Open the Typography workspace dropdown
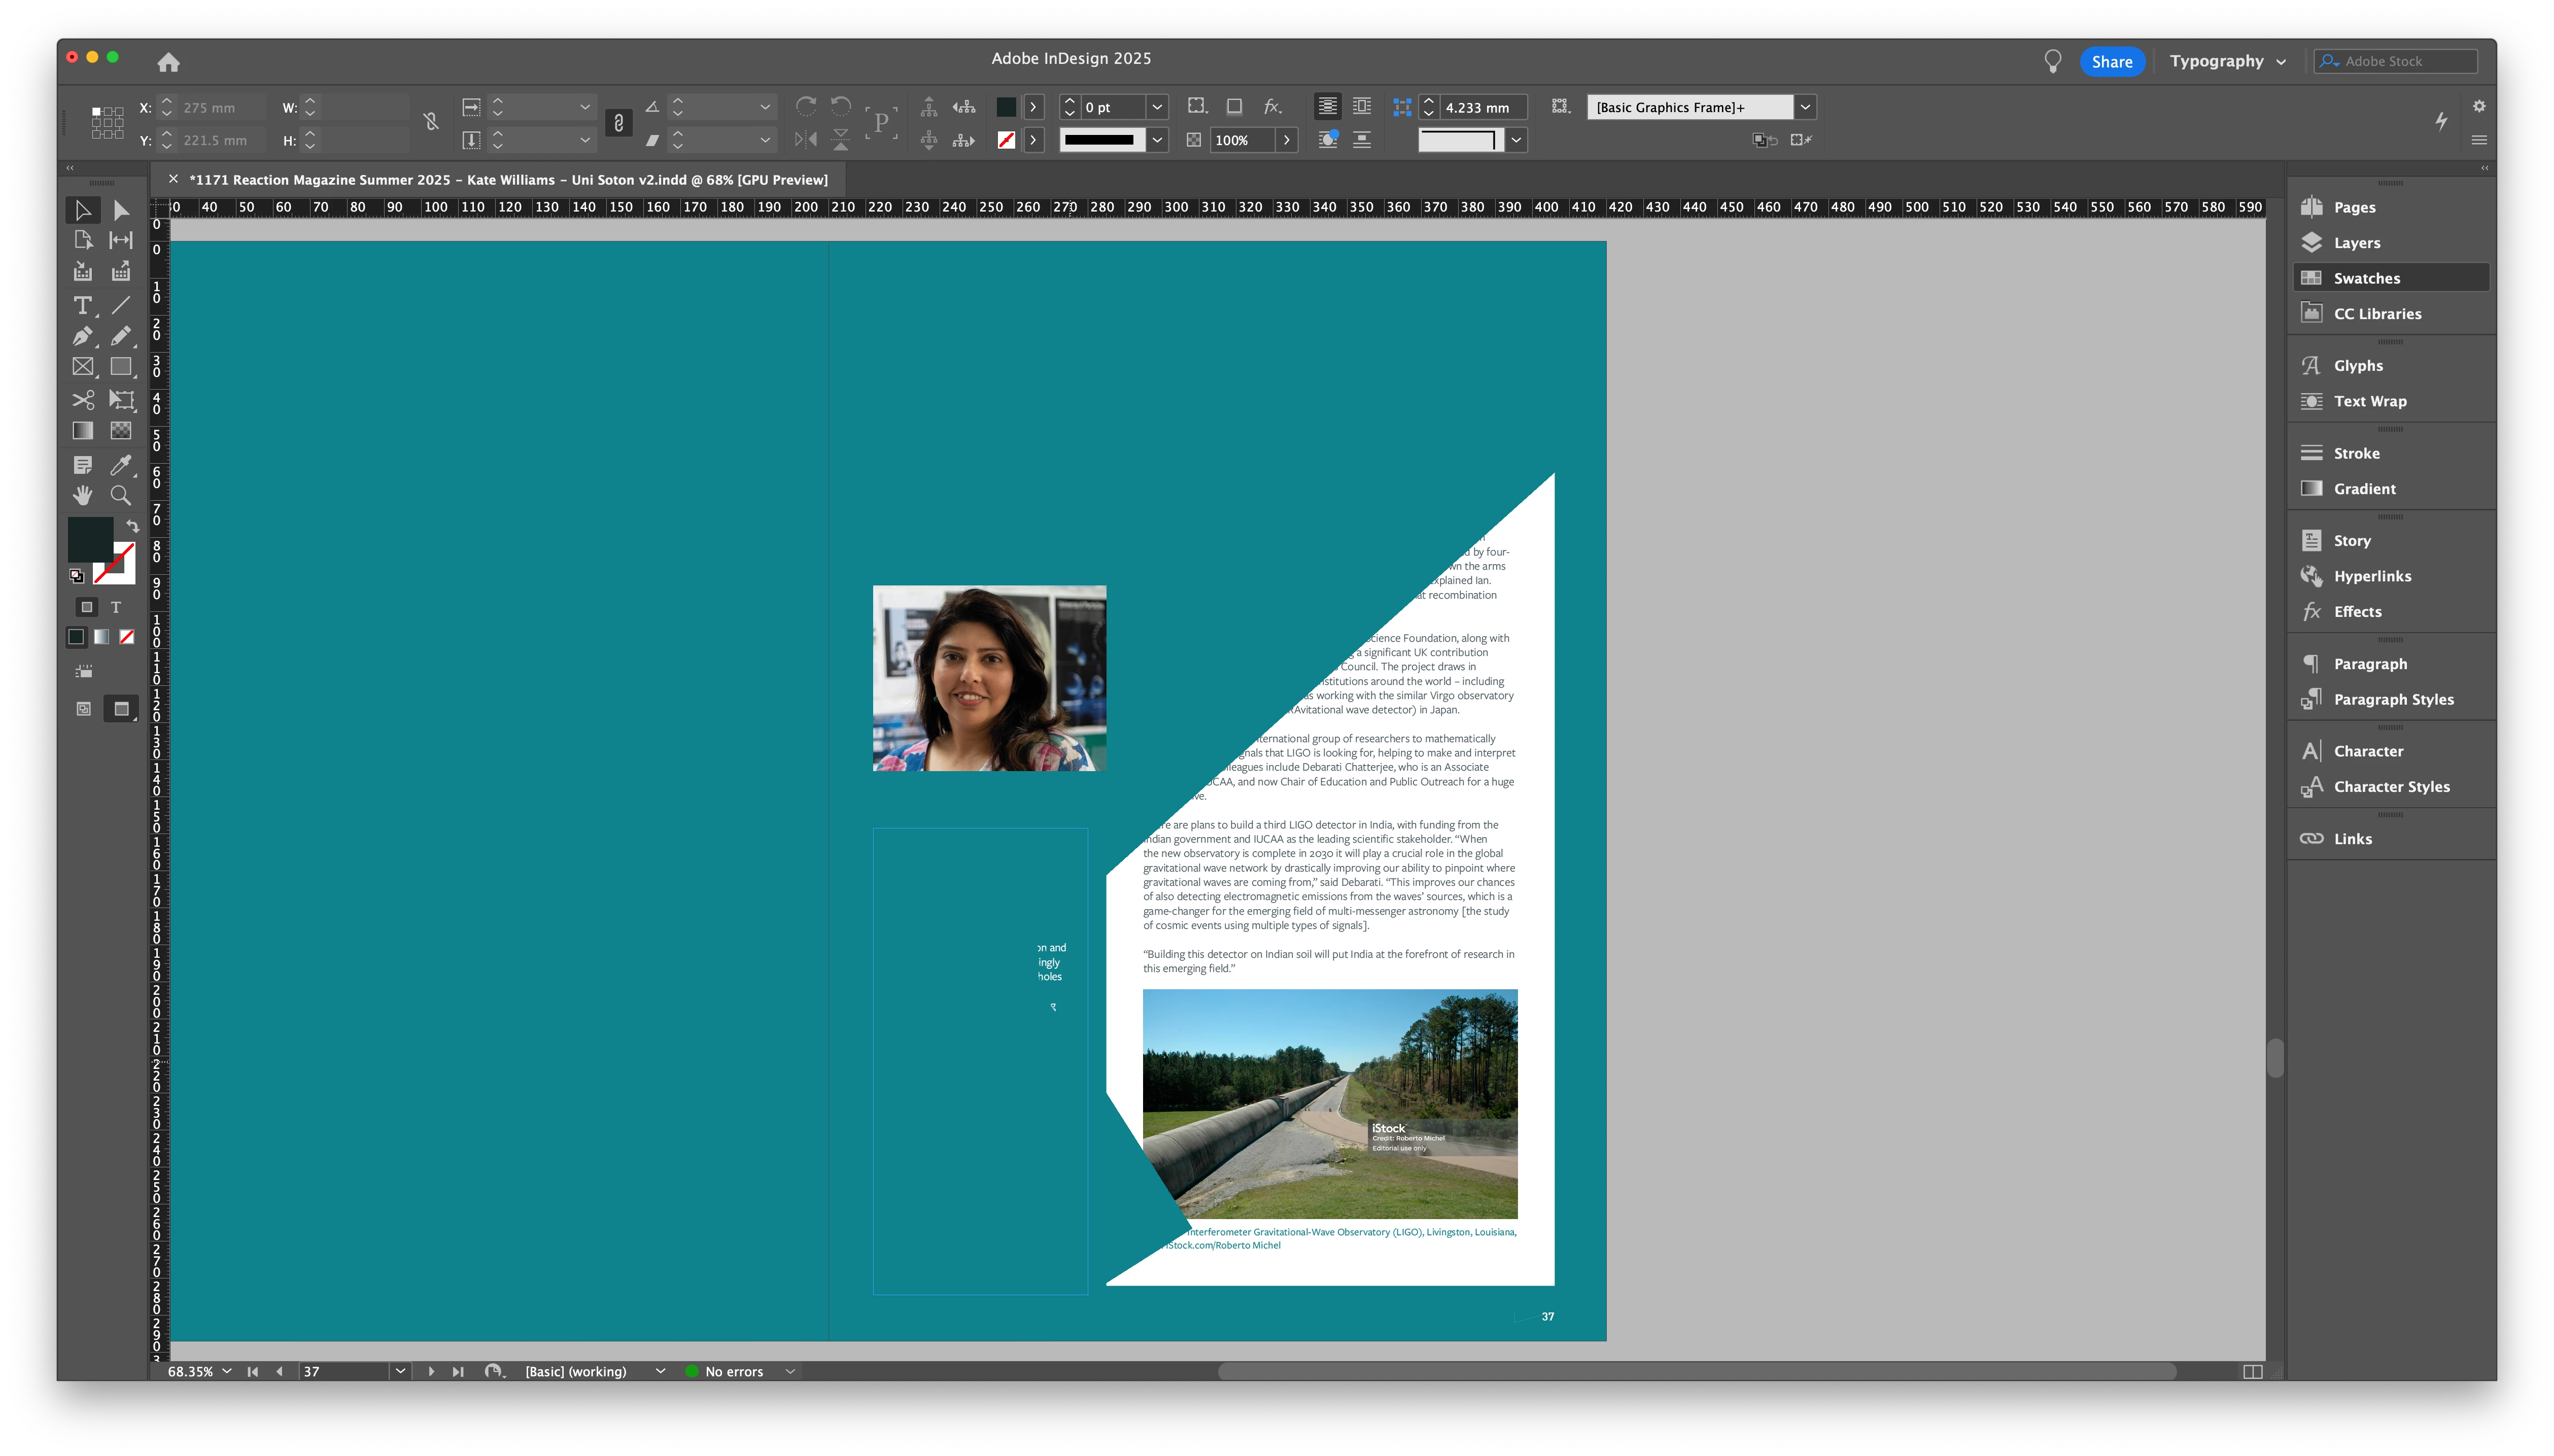Viewport: 2554px width, 1456px height. click(x=2227, y=61)
